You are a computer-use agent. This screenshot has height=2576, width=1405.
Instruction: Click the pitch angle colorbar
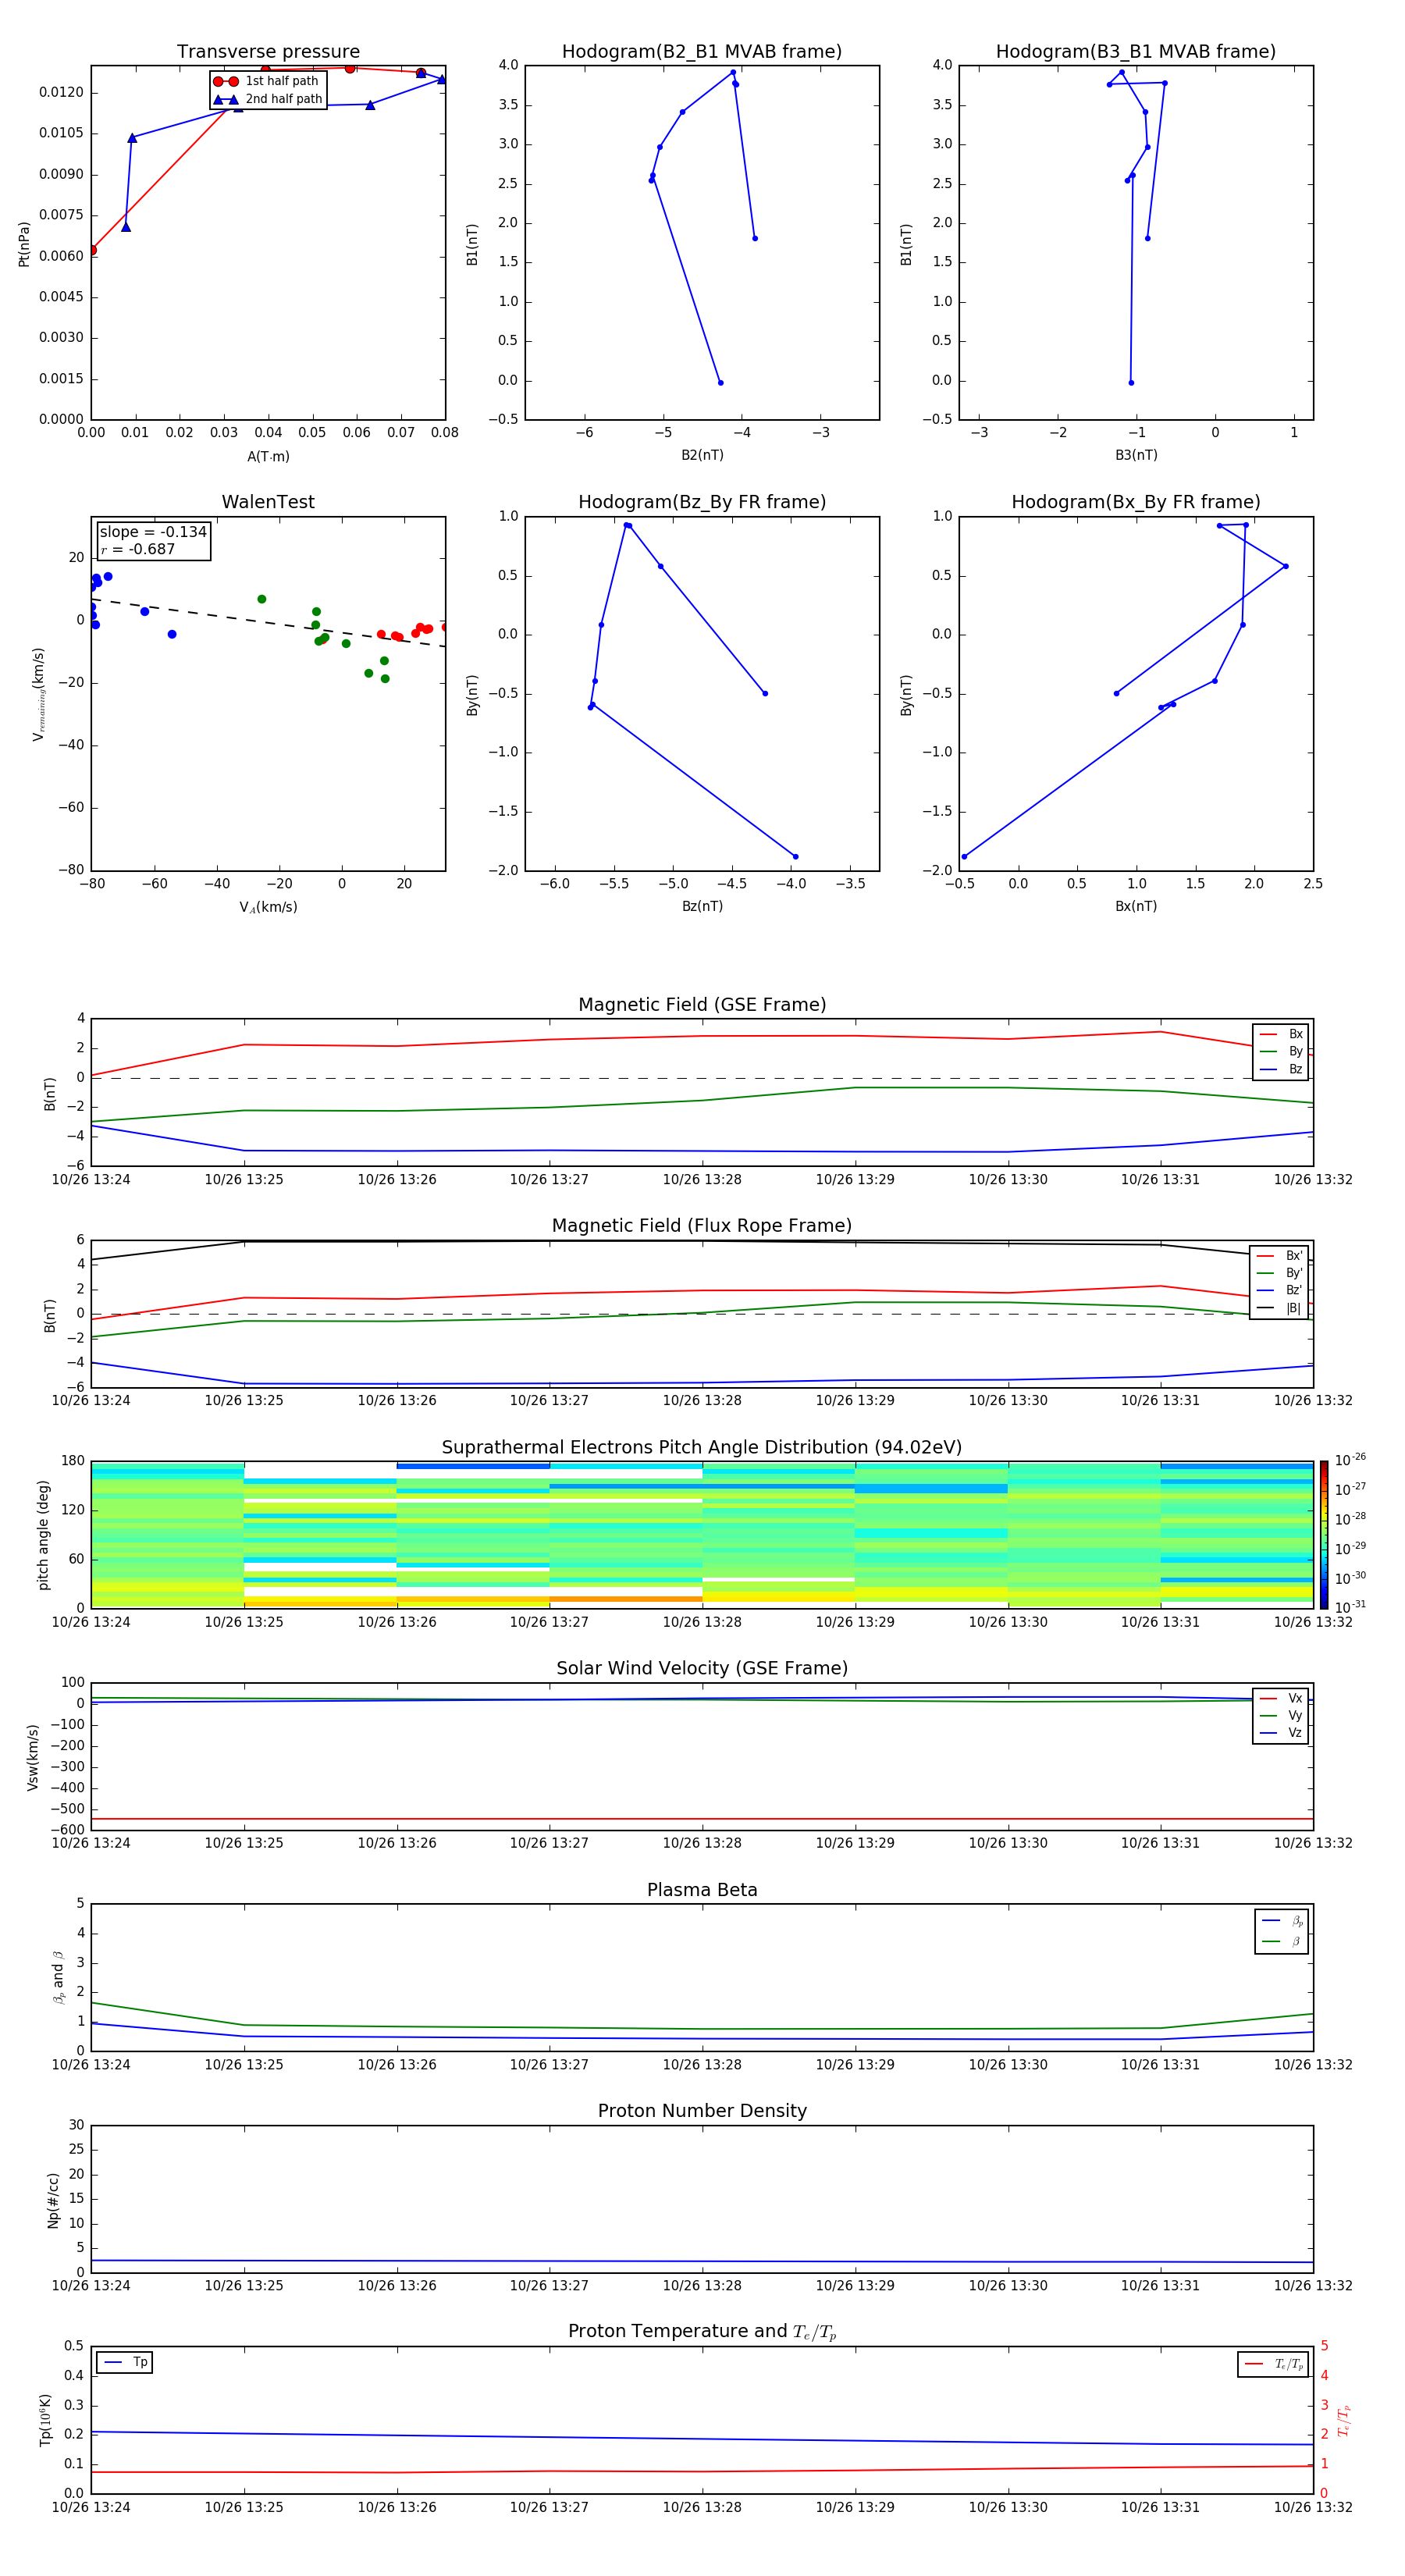(1324, 1535)
